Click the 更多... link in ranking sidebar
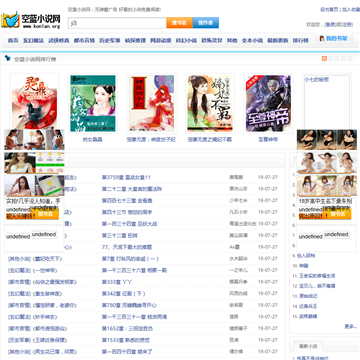360x360 pixels. tap(350, 326)
